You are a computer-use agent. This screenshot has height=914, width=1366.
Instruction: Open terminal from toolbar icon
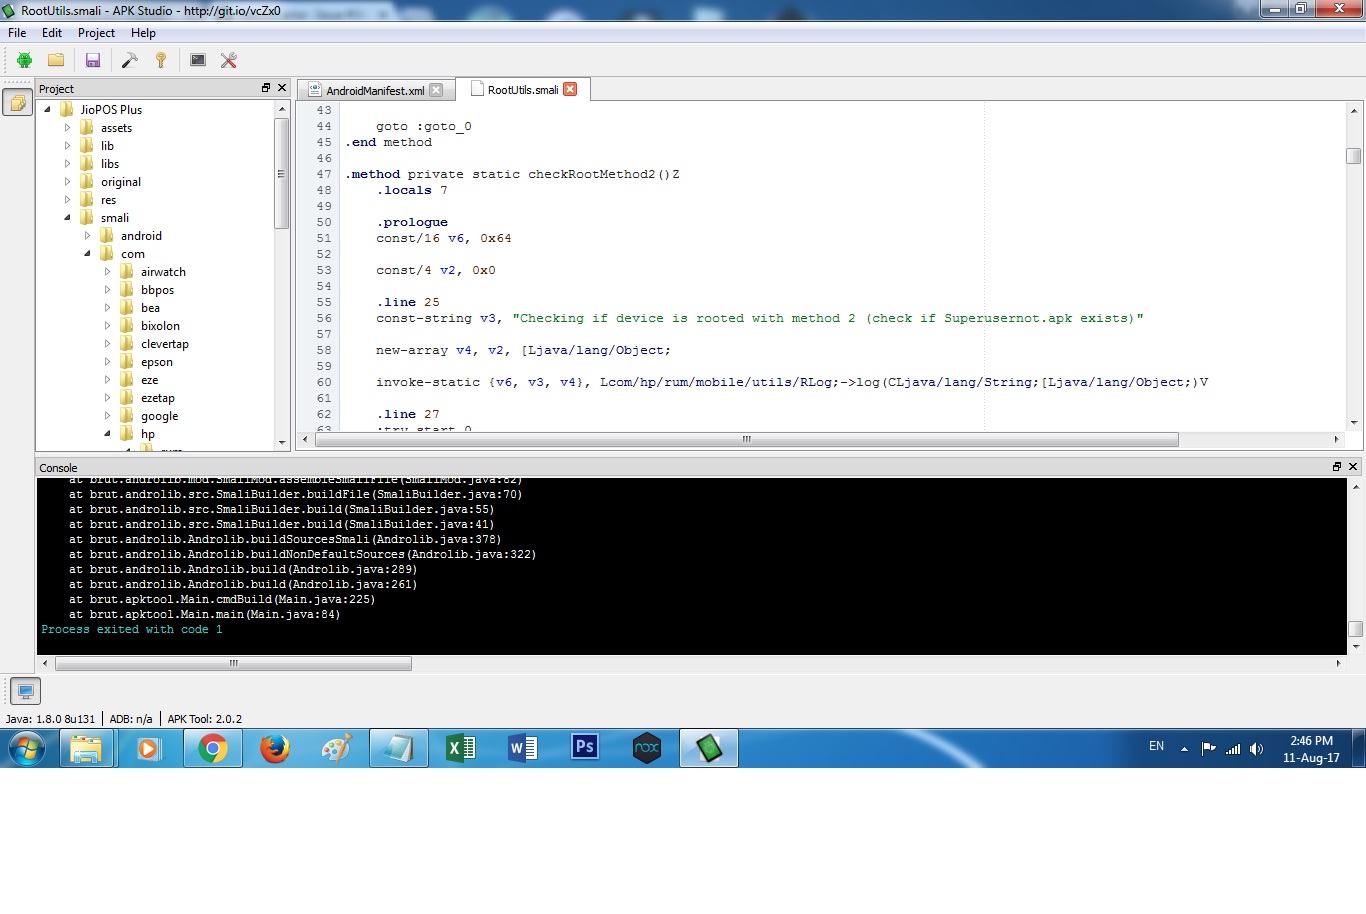point(198,60)
